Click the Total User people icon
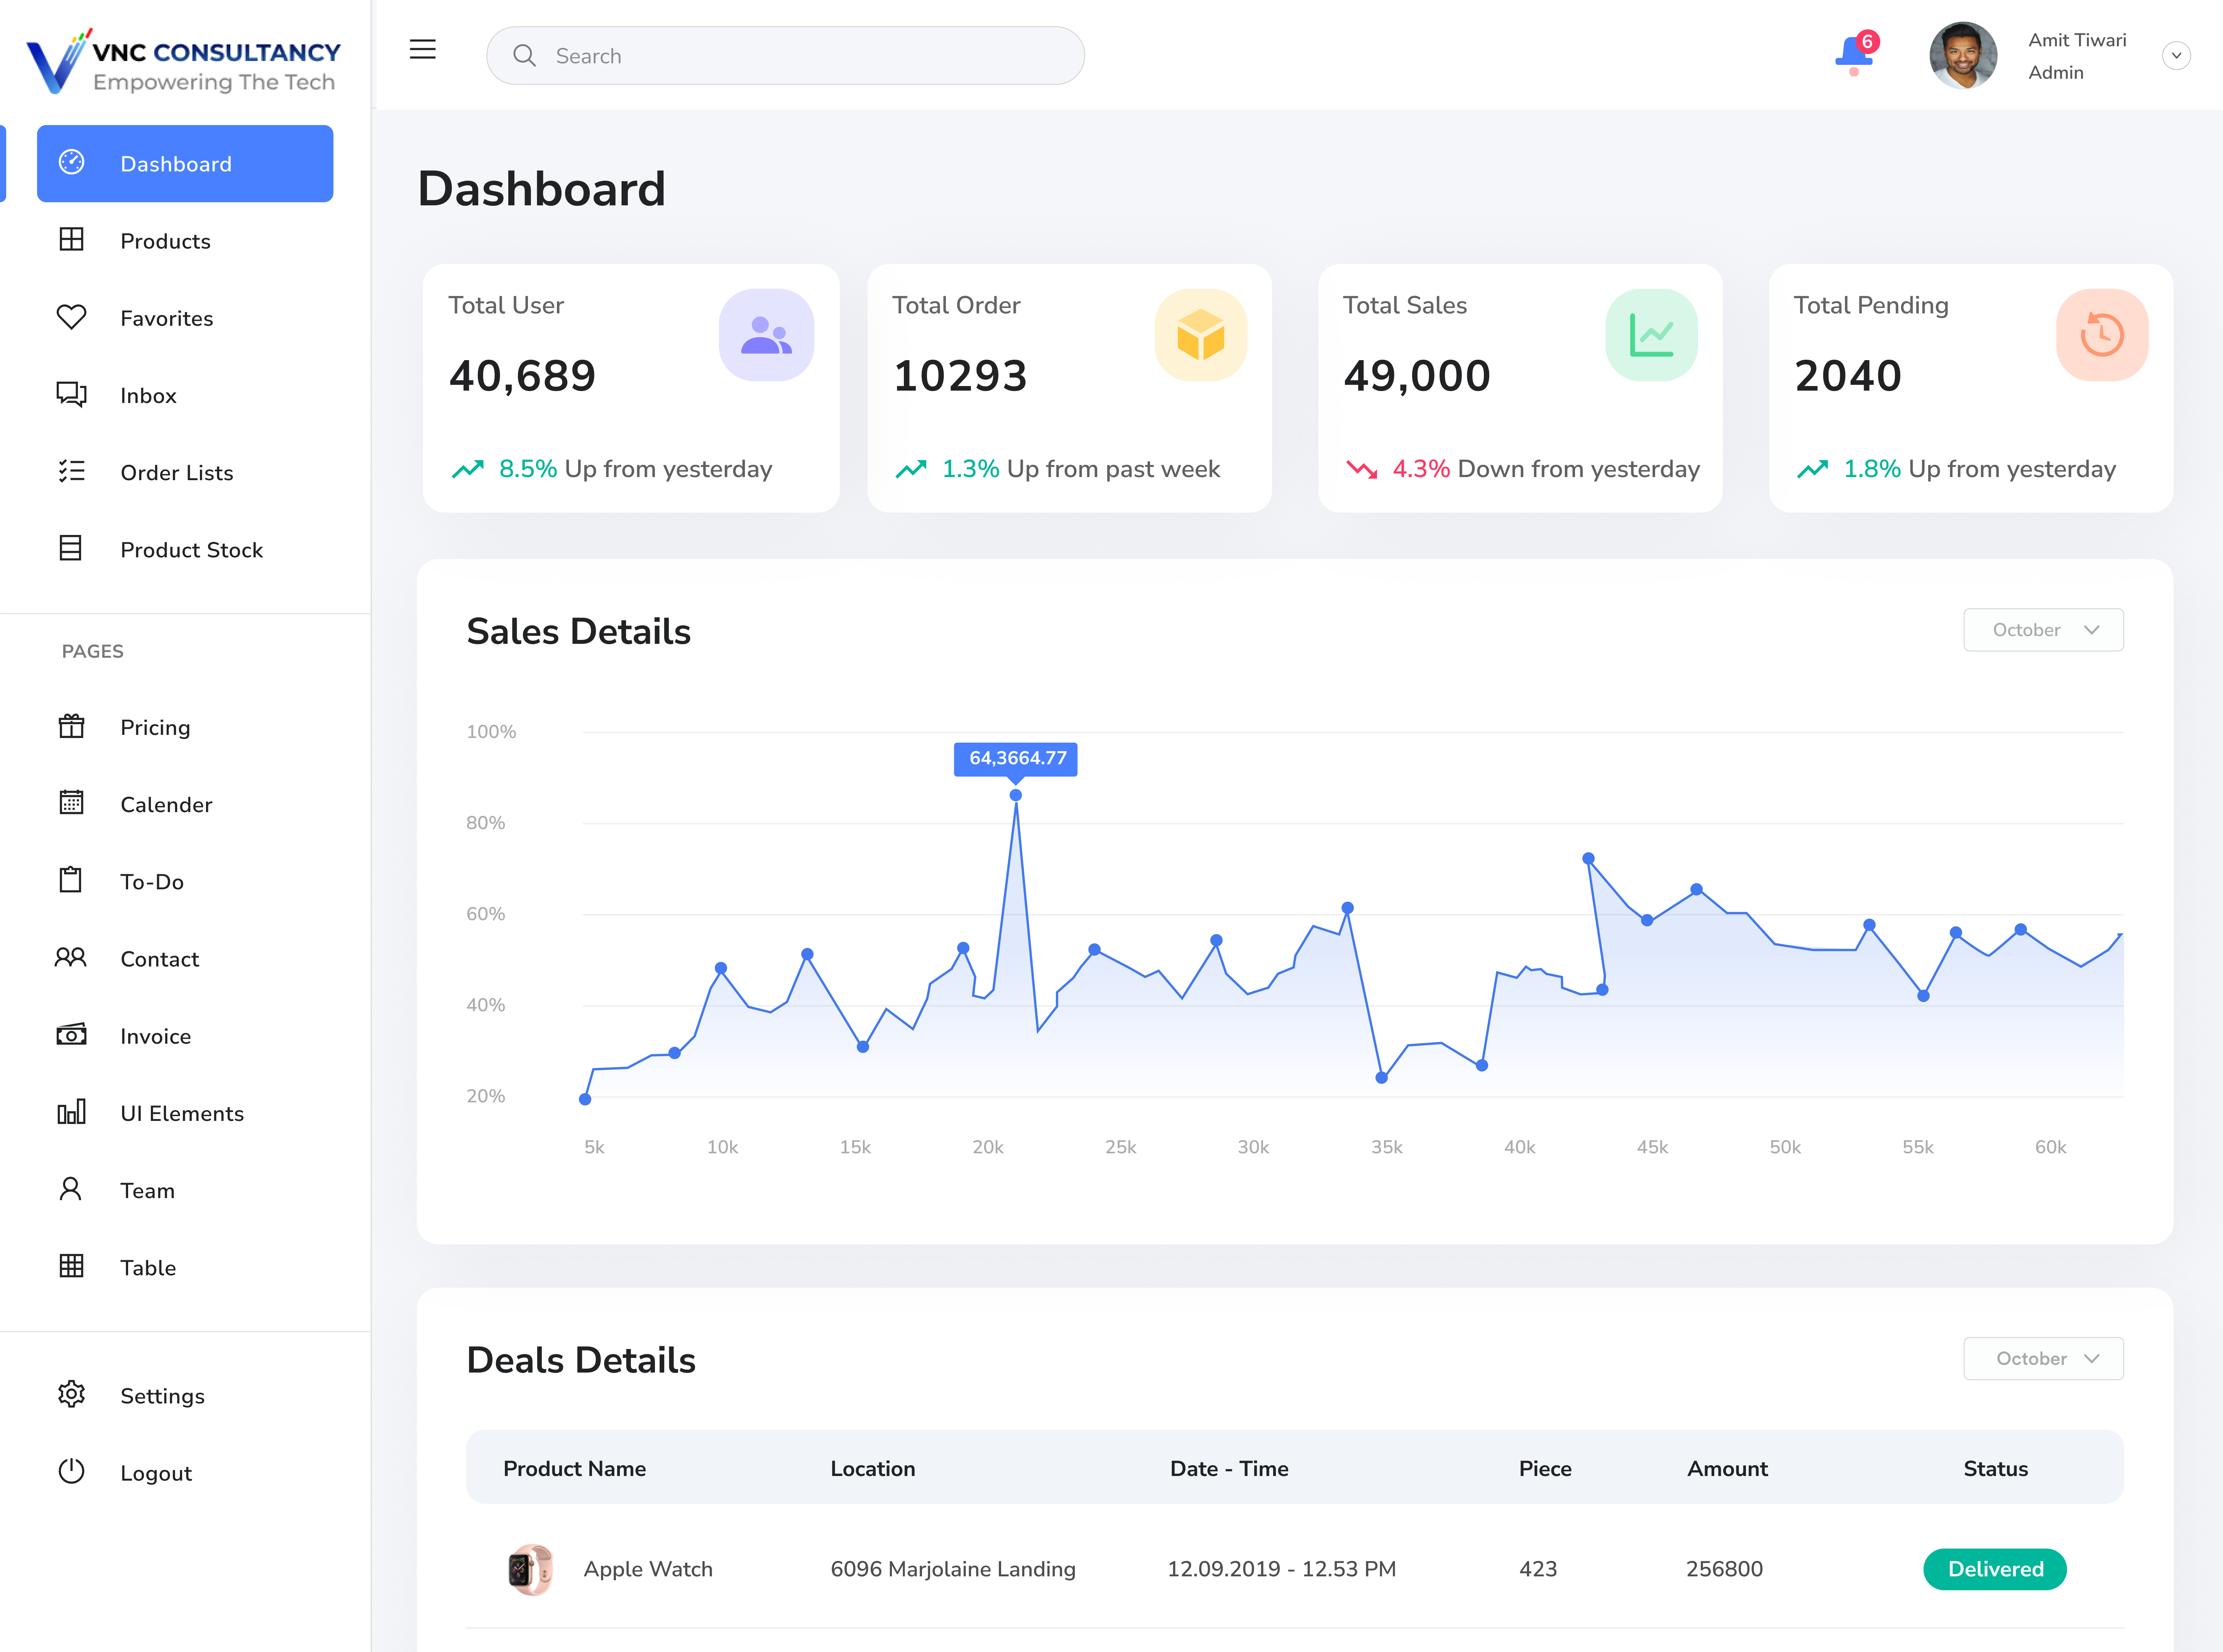This screenshot has height=1652, width=2223. [766, 335]
